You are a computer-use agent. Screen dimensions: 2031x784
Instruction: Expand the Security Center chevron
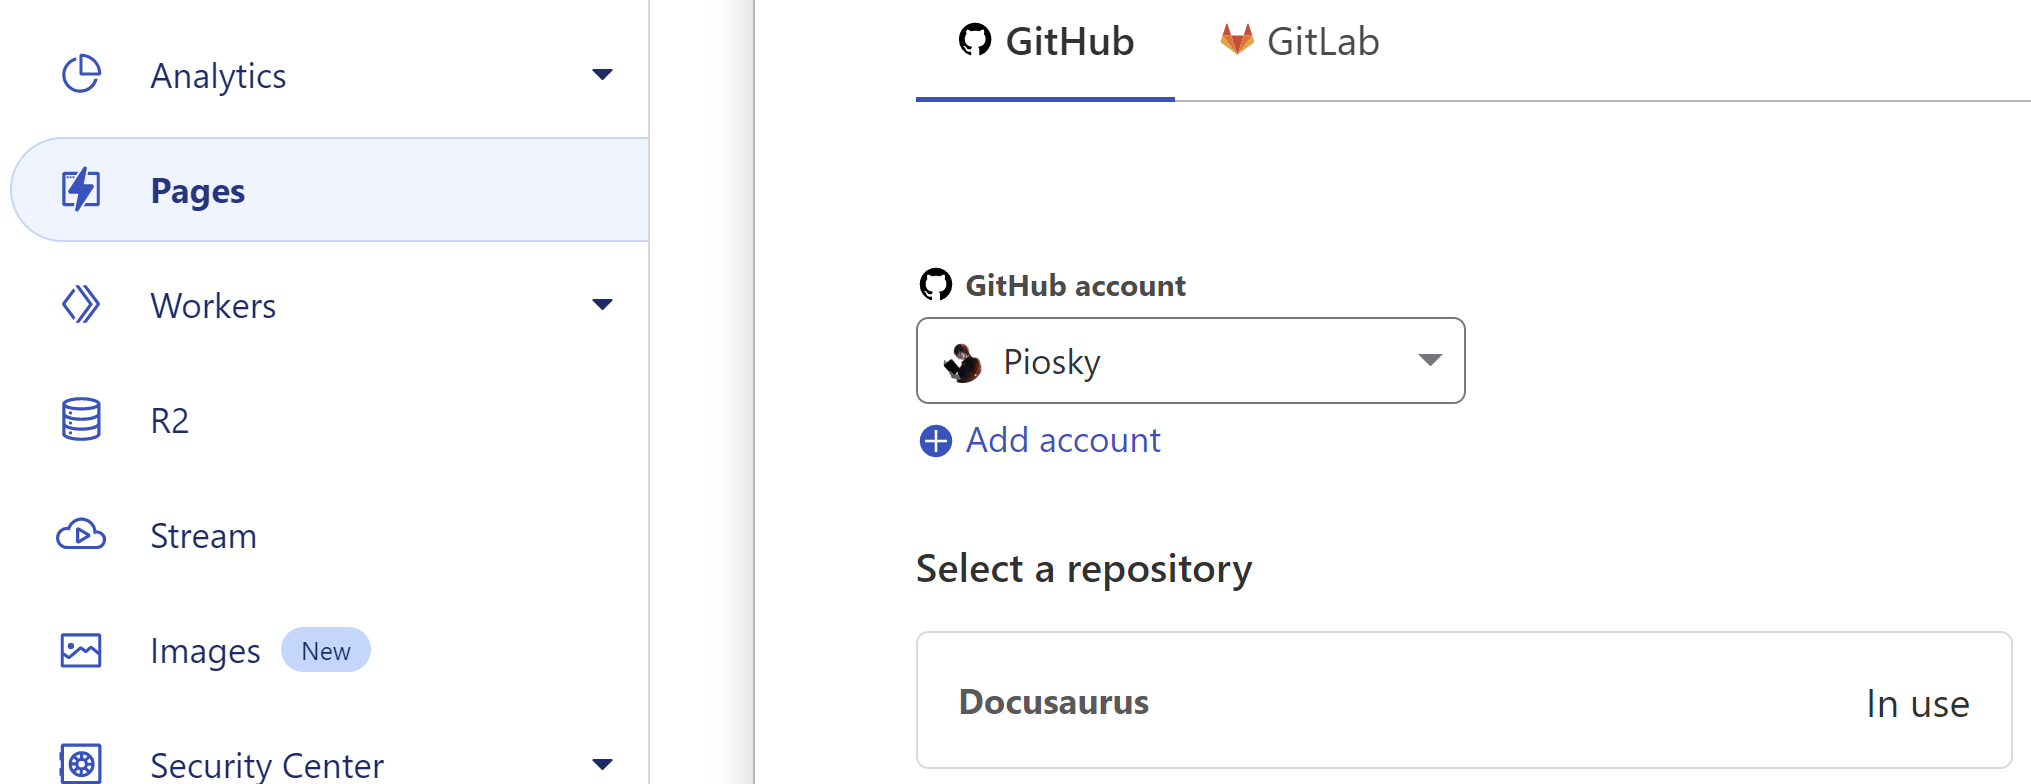(x=603, y=764)
